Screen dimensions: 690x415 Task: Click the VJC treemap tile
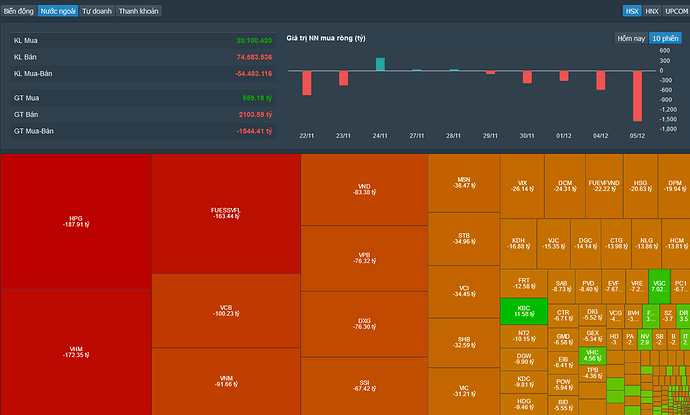point(554,244)
